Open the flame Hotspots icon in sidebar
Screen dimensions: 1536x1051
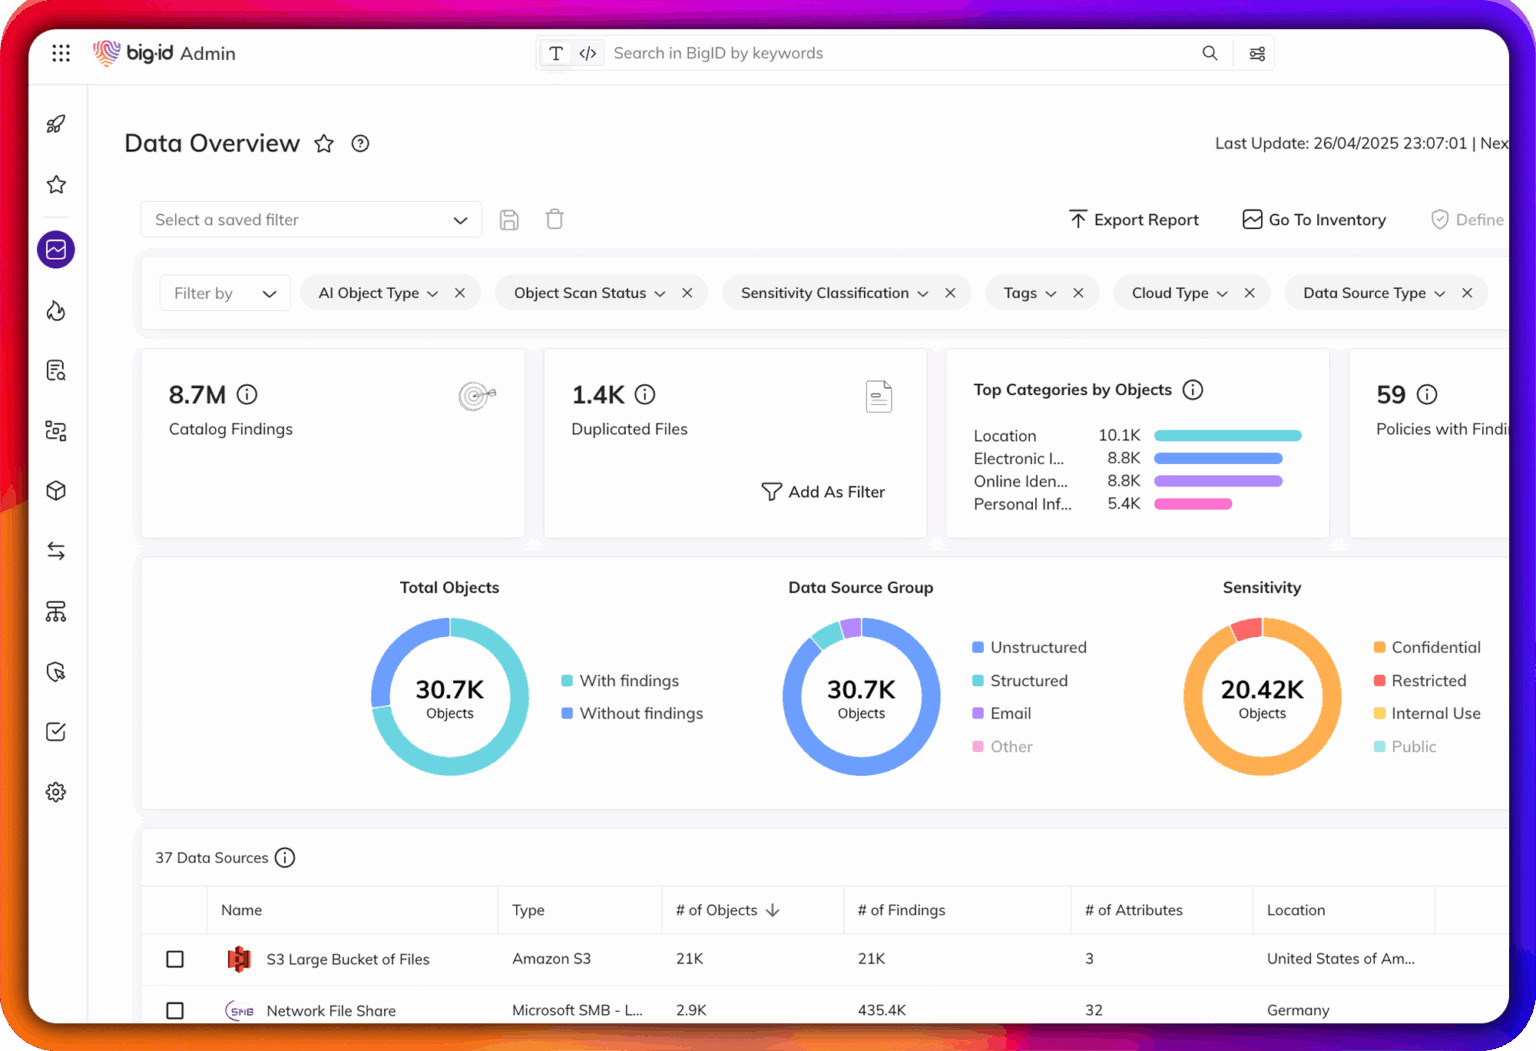pos(56,311)
